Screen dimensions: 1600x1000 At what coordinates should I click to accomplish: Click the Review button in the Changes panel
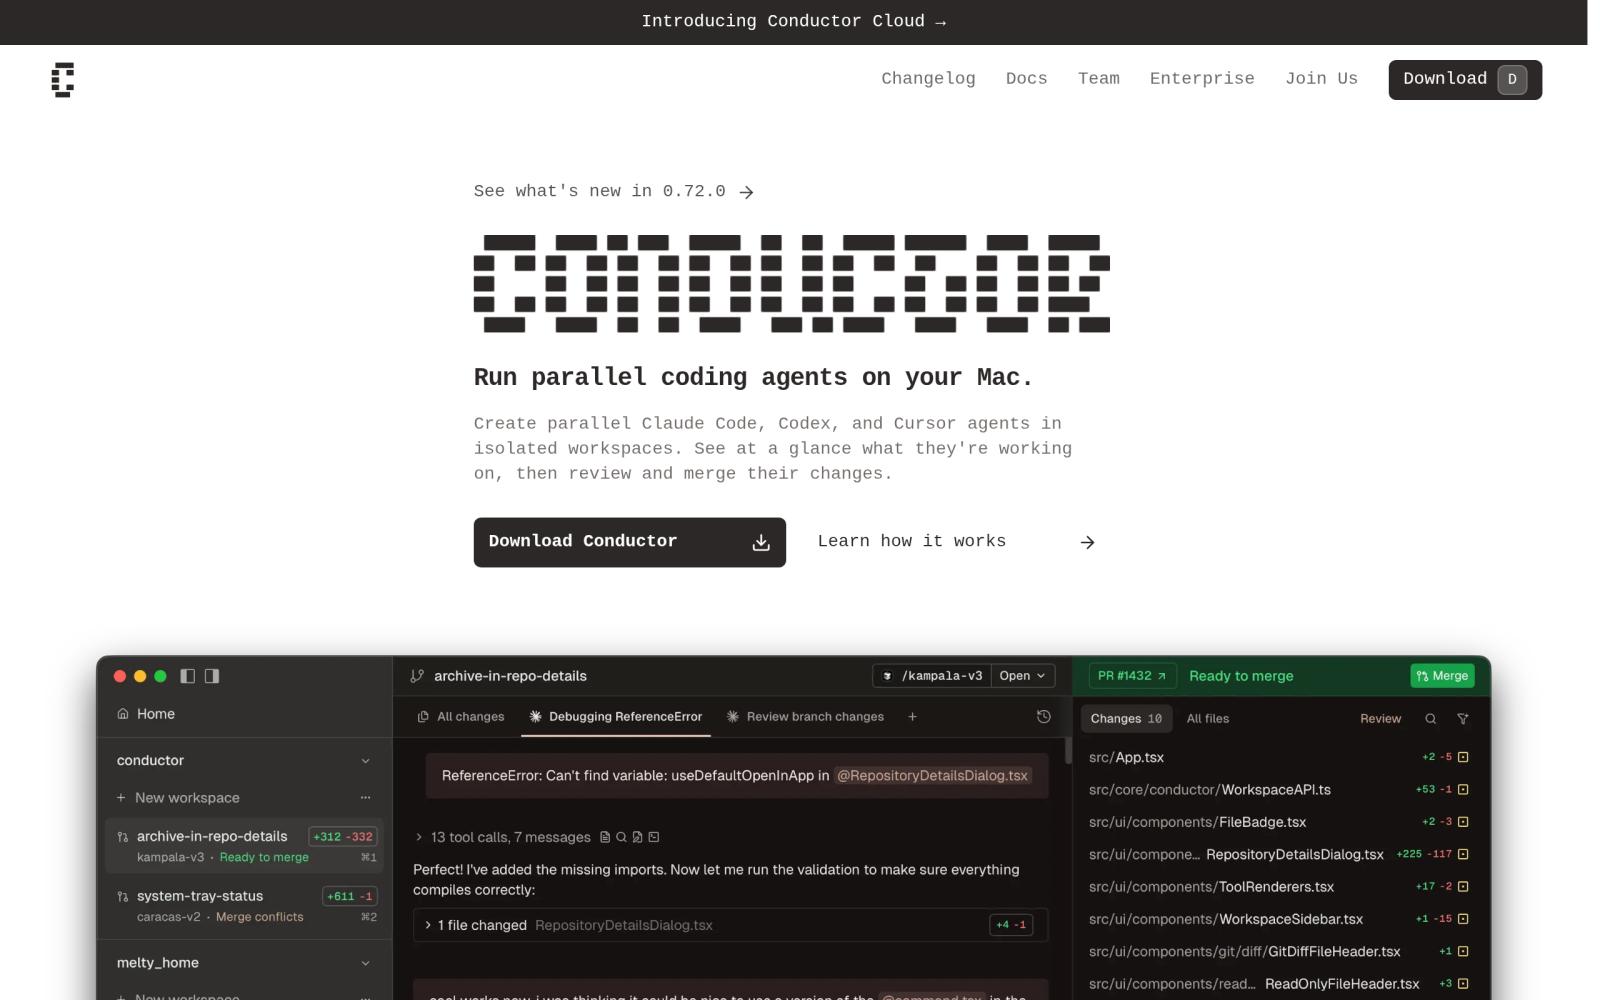(x=1380, y=719)
